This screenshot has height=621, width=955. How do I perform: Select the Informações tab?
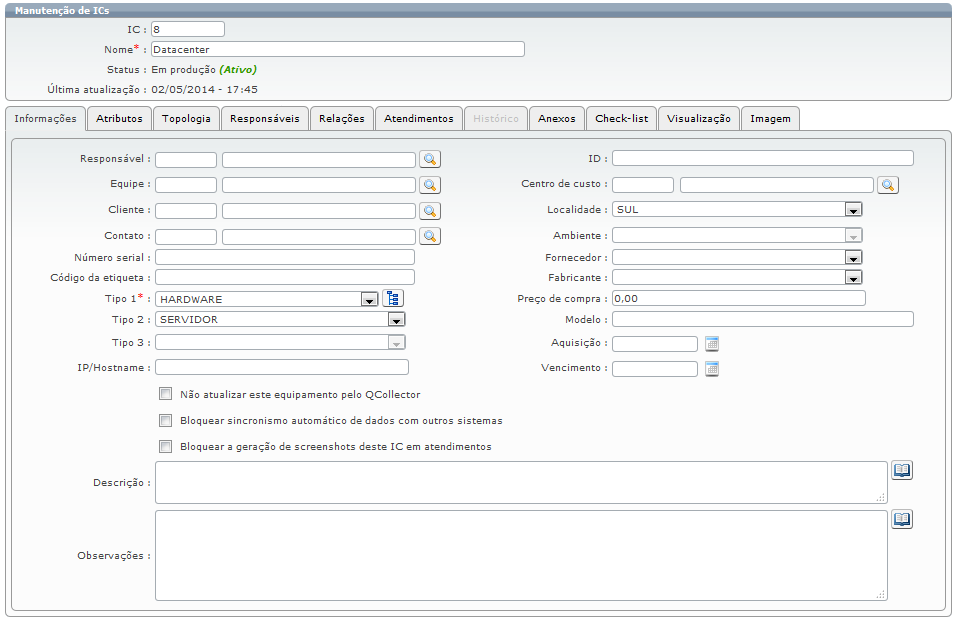(x=46, y=119)
